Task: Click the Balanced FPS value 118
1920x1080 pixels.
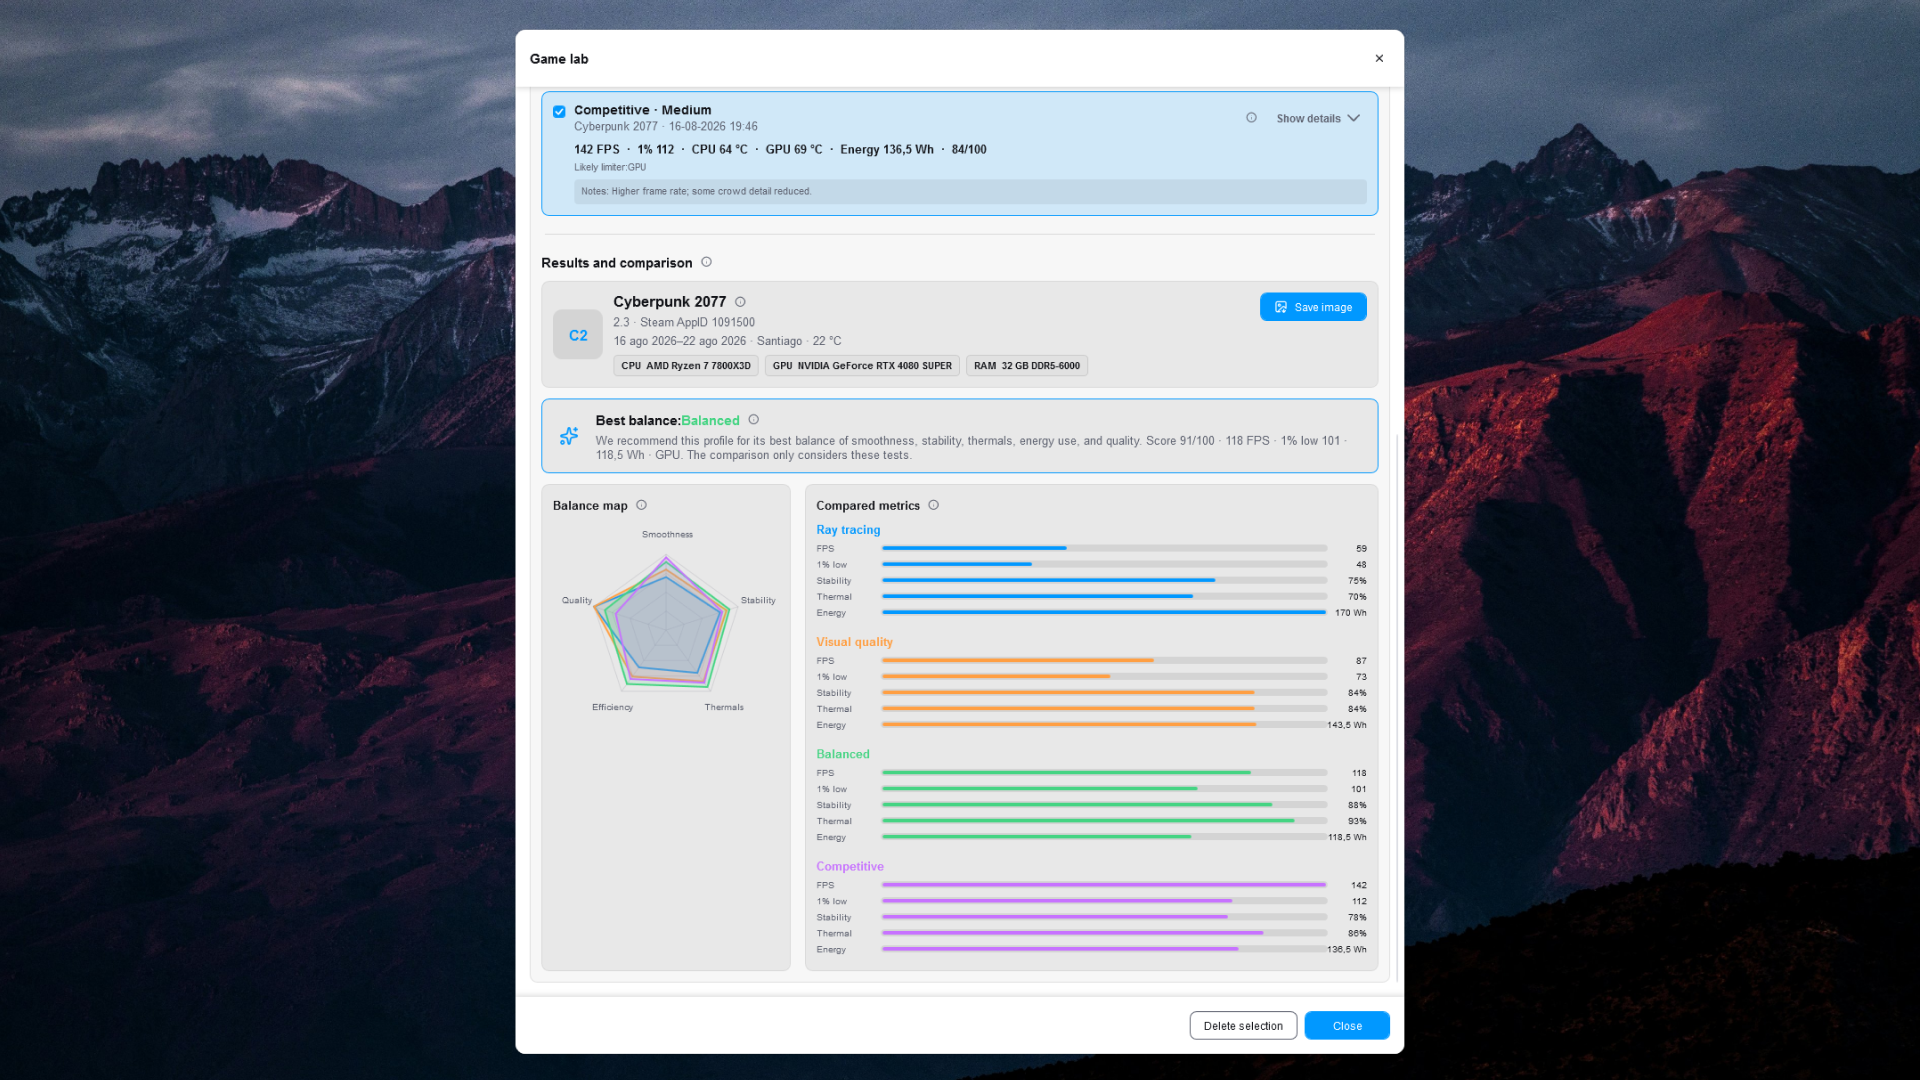Action: tap(1359, 773)
